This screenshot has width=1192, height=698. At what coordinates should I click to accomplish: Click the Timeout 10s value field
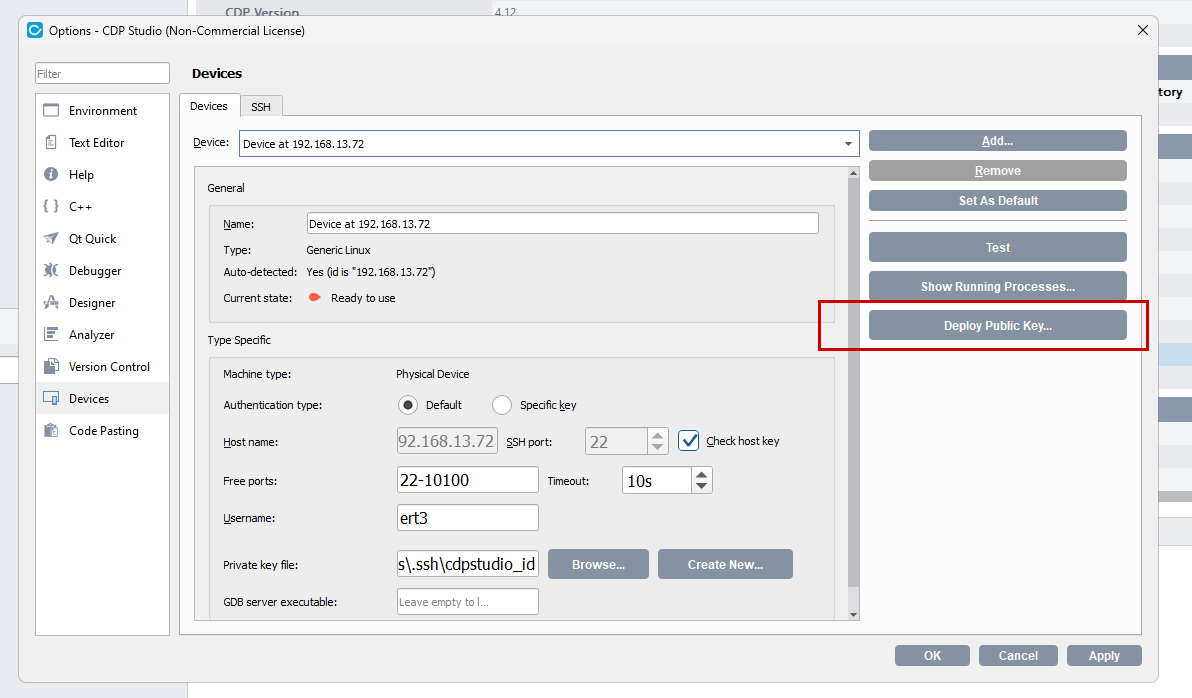click(657, 481)
